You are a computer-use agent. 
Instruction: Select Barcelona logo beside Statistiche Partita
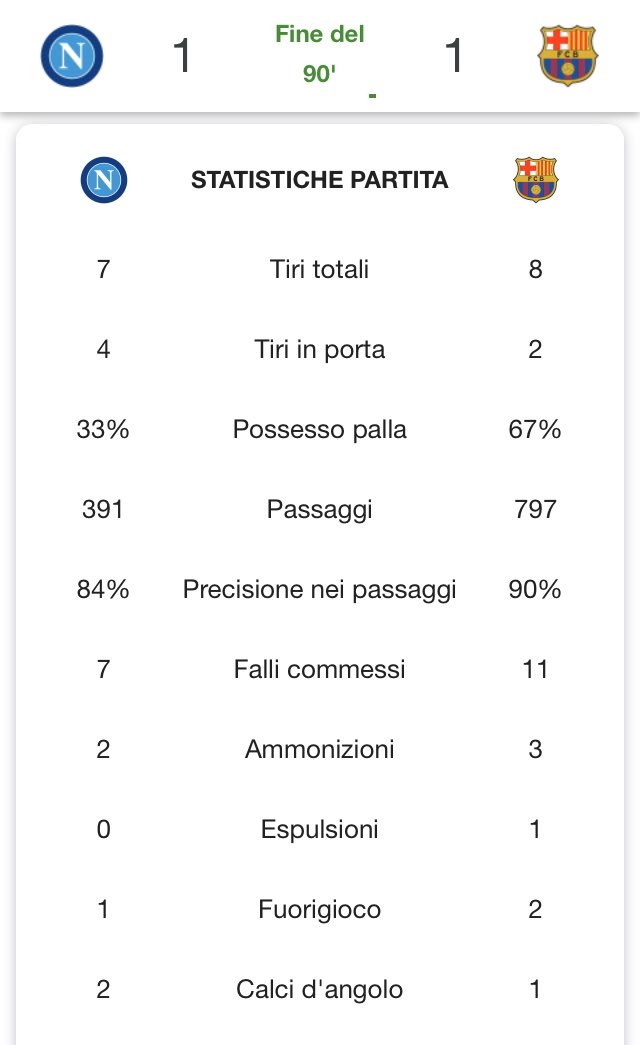tap(535, 180)
